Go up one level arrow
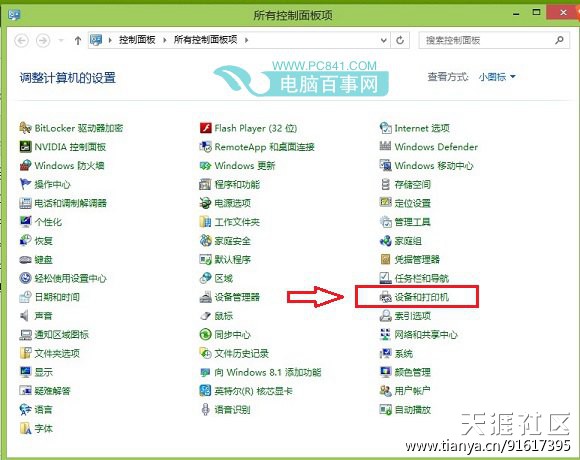 pyautogui.click(x=78, y=40)
